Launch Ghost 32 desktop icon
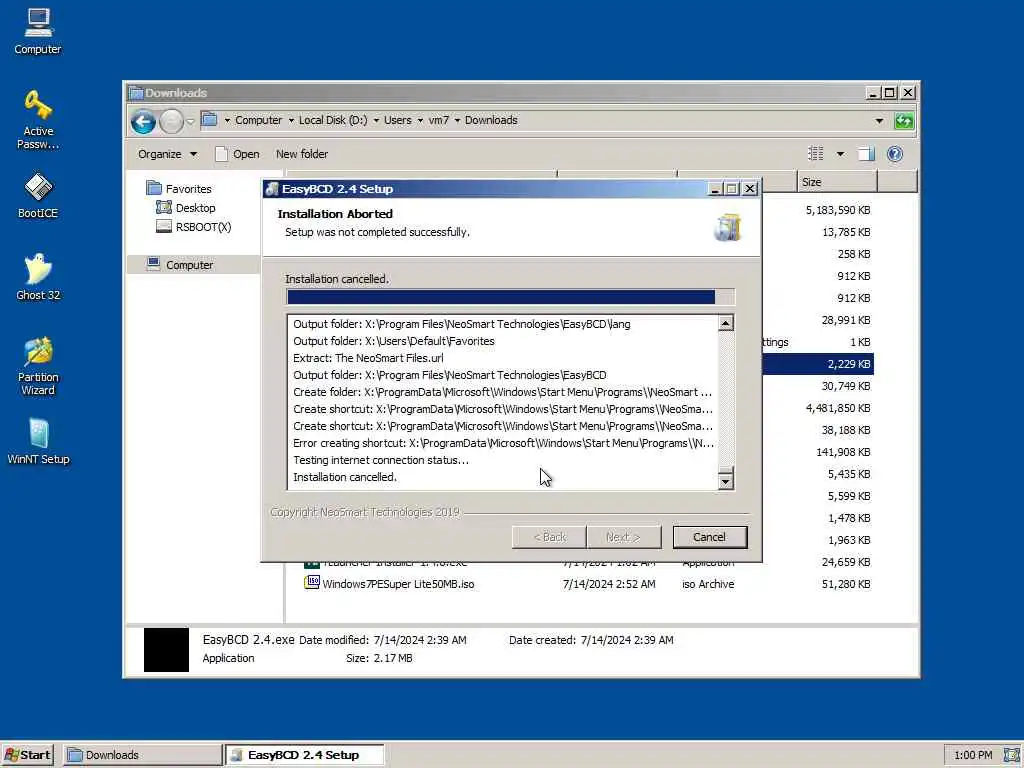 38,277
